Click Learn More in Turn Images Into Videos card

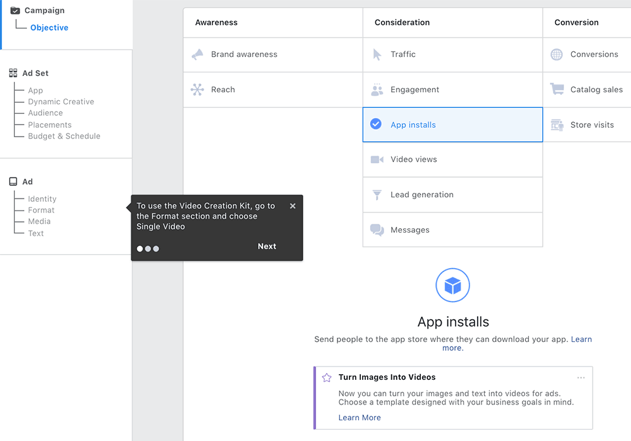click(x=359, y=418)
